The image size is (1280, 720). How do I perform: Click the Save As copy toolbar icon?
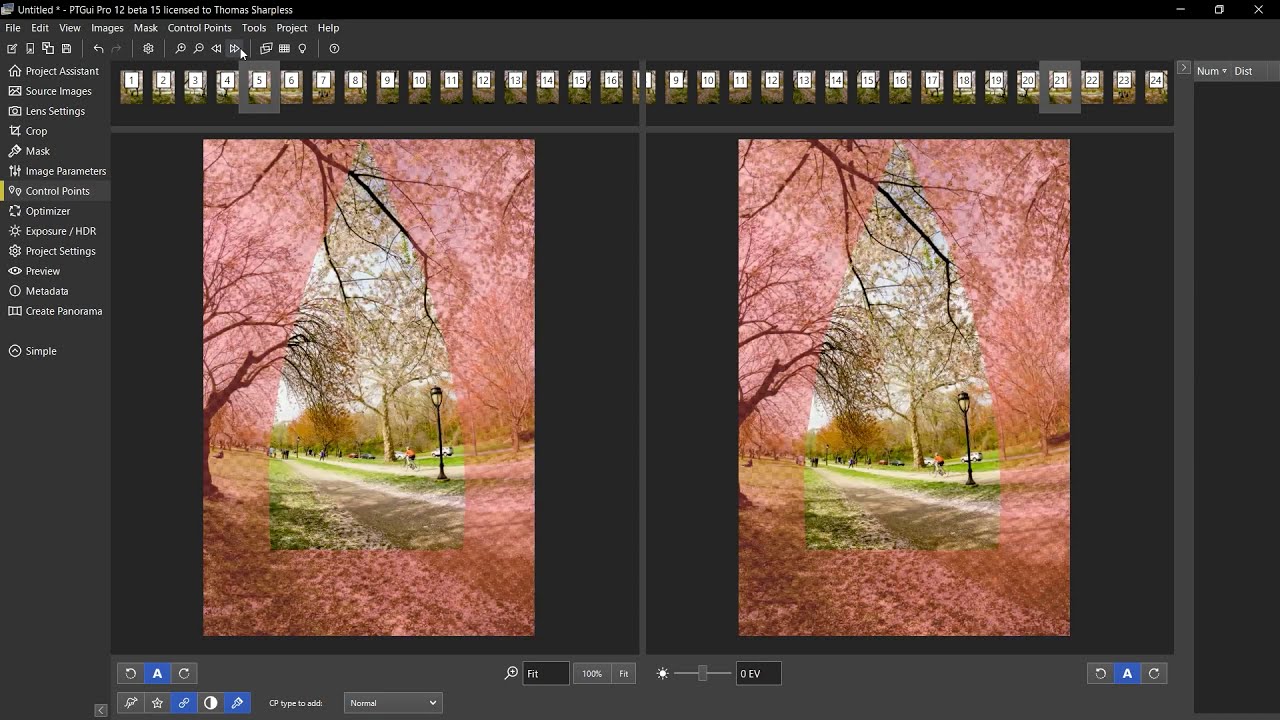point(48,48)
